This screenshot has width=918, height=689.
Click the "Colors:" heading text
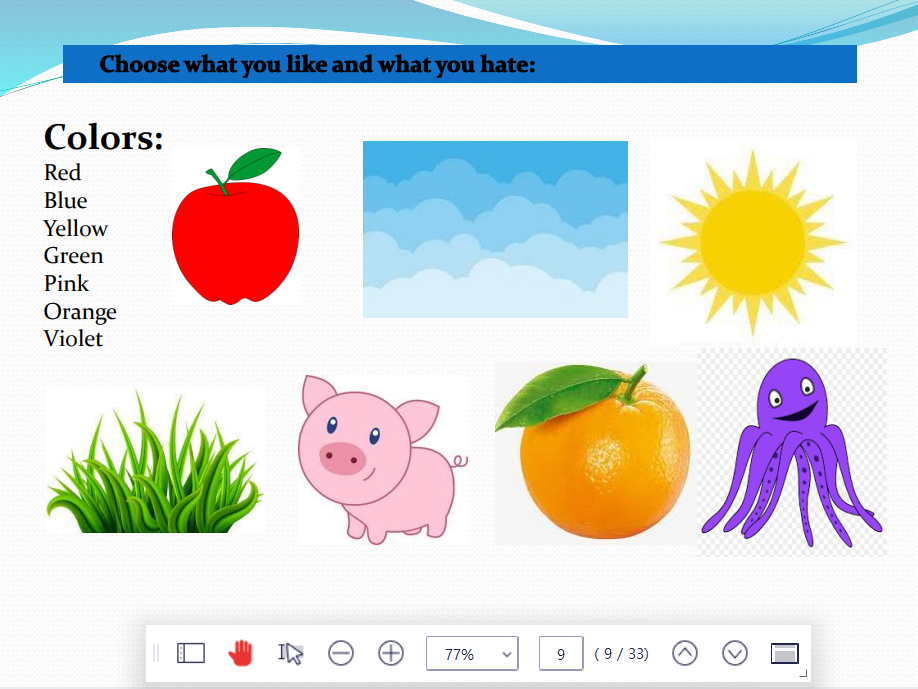103,137
